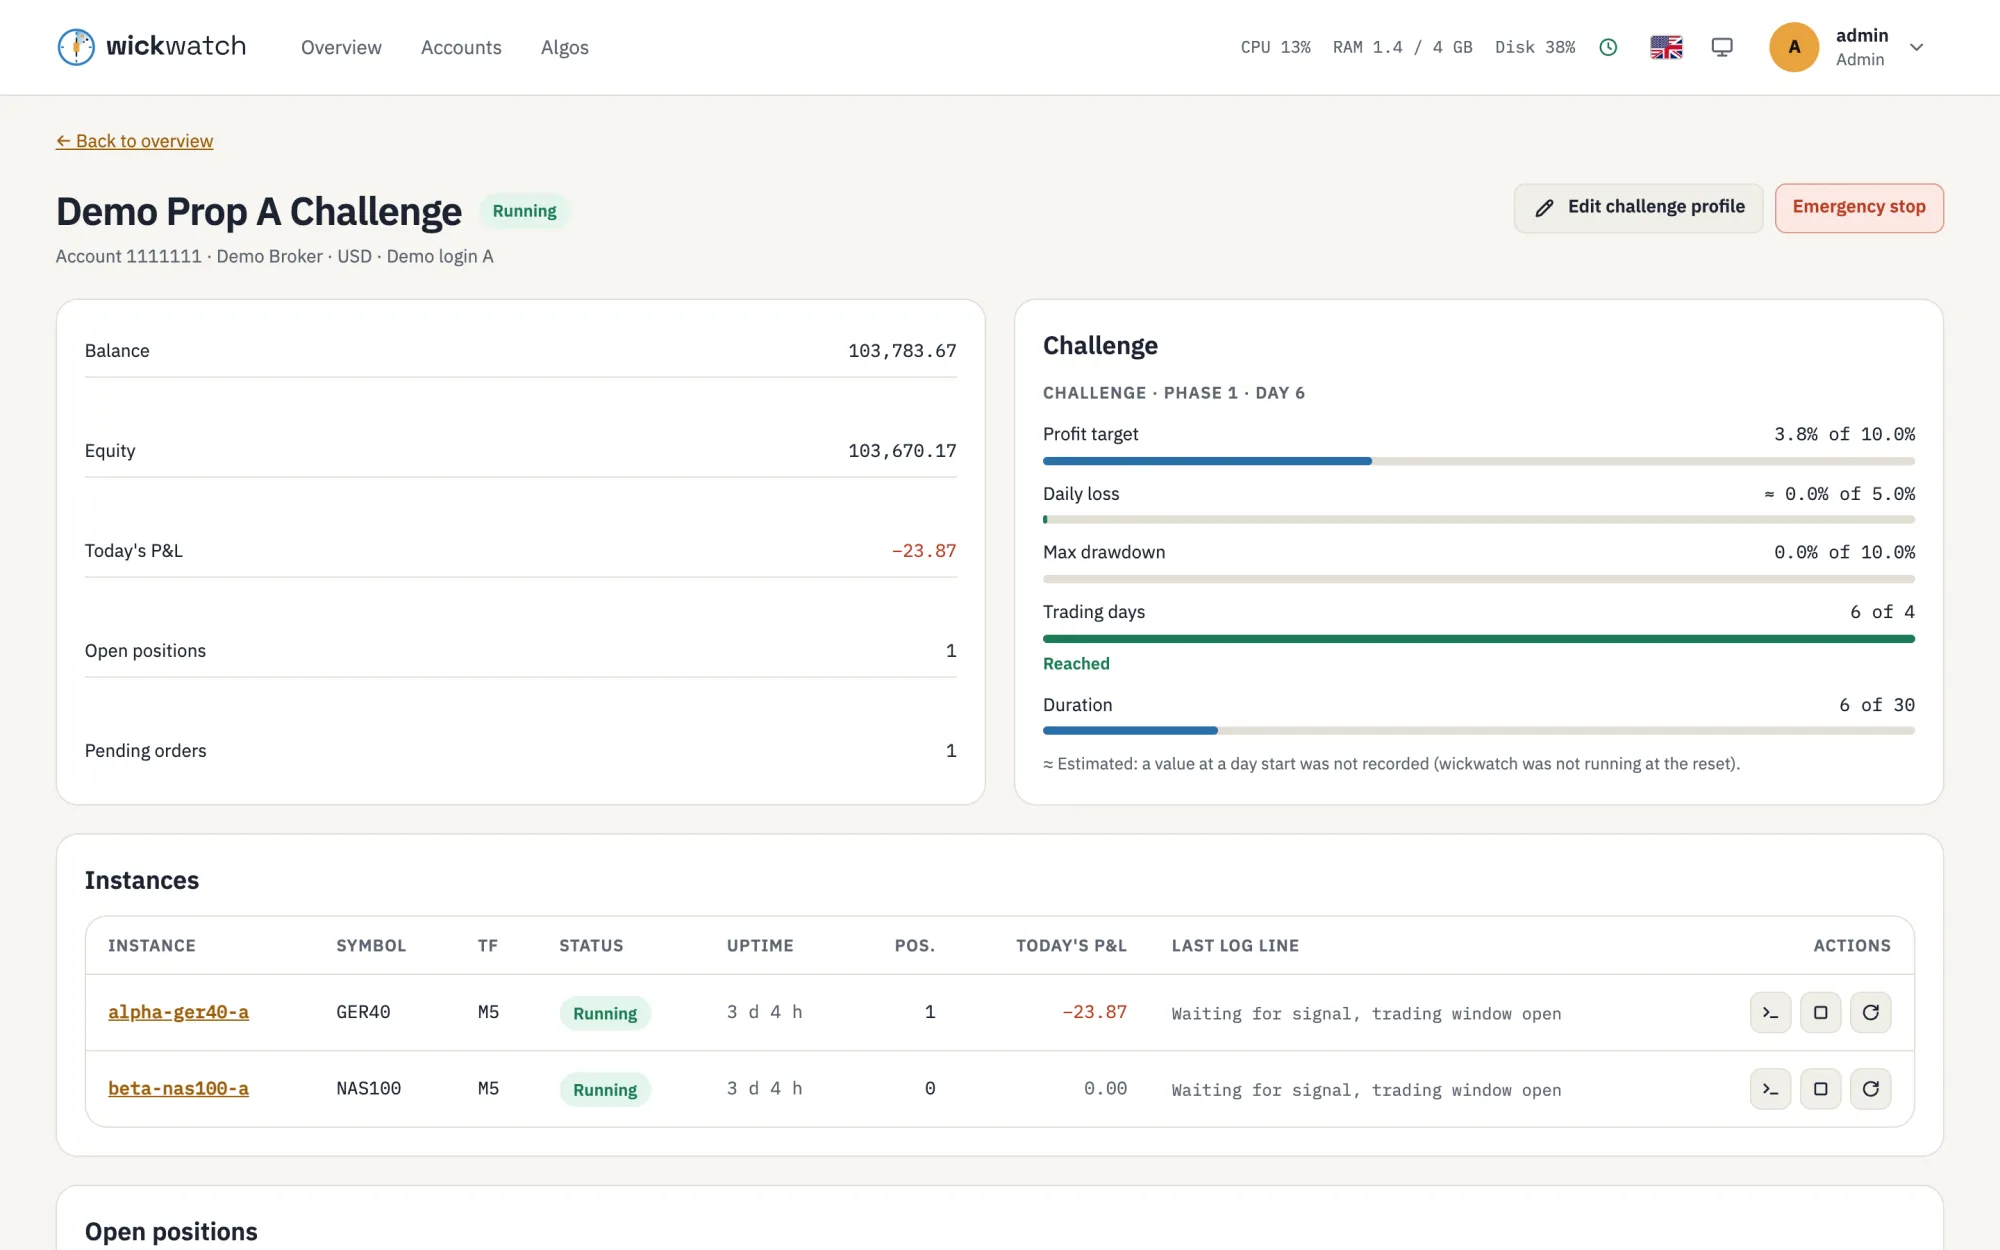Click the Pending orders row label
2000x1250 pixels.
145,751
